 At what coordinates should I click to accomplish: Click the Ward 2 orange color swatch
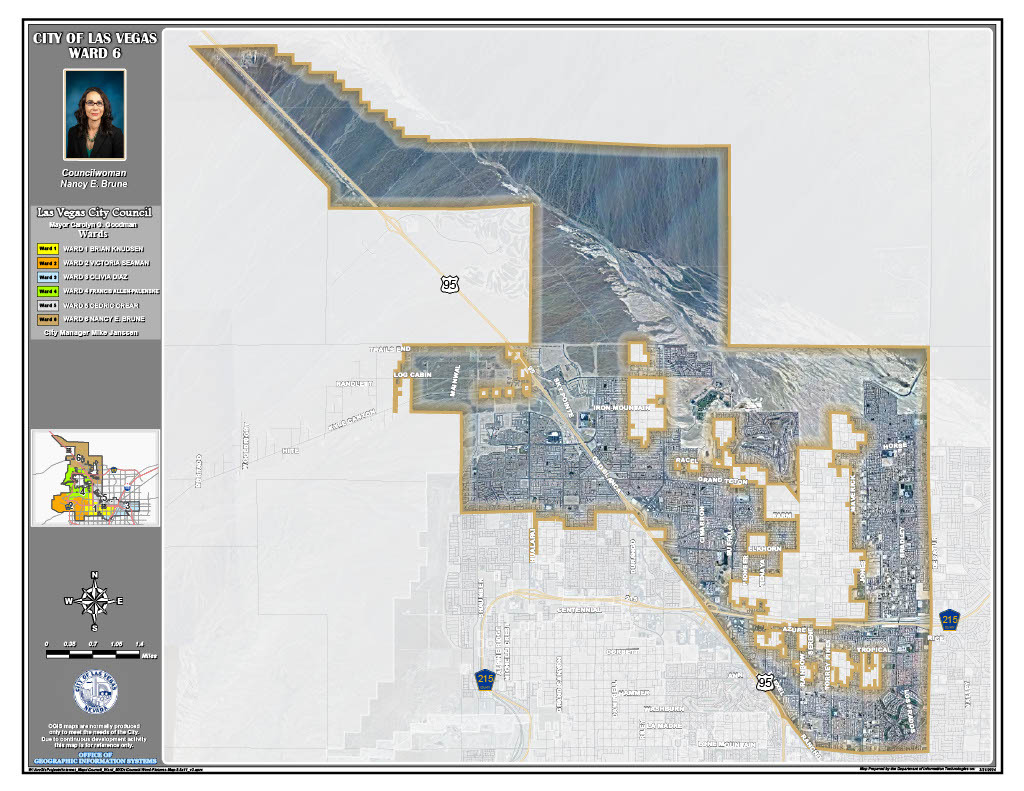[47, 262]
